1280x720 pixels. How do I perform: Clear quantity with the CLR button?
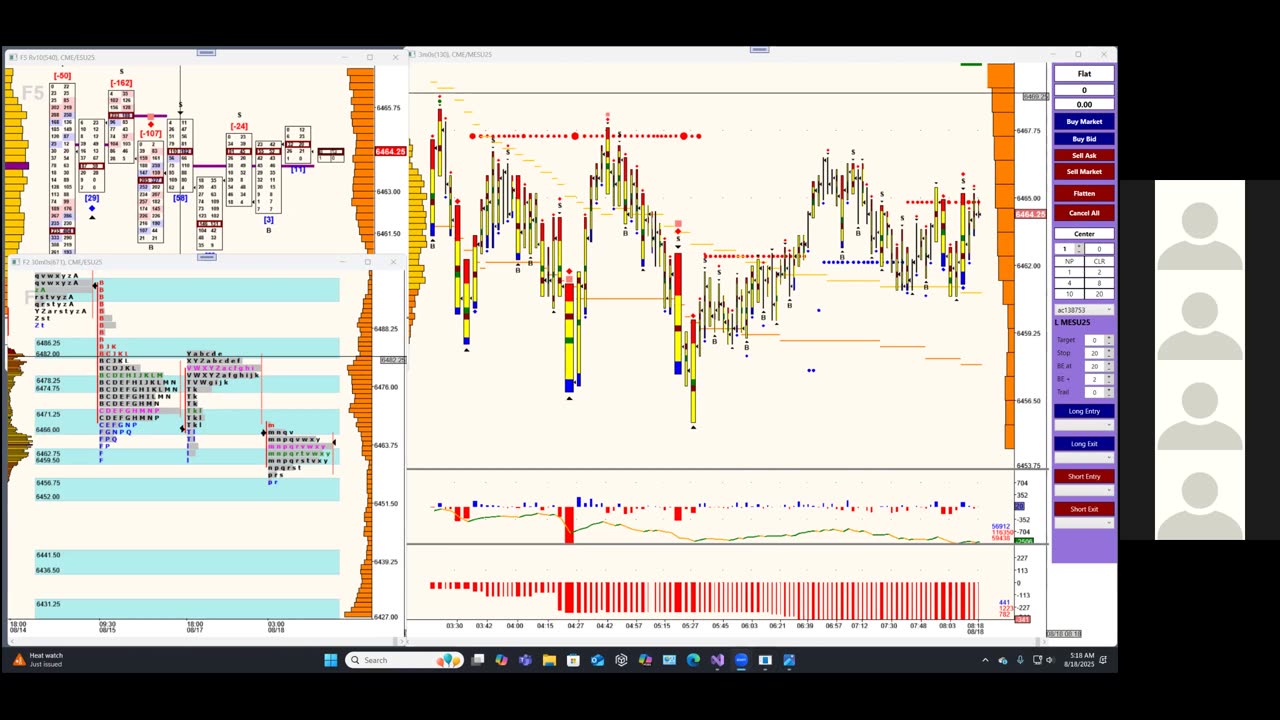[x=1099, y=261]
